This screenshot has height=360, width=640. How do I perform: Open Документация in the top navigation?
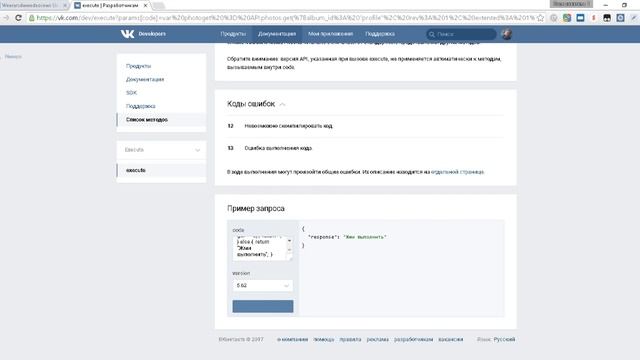[x=277, y=34]
